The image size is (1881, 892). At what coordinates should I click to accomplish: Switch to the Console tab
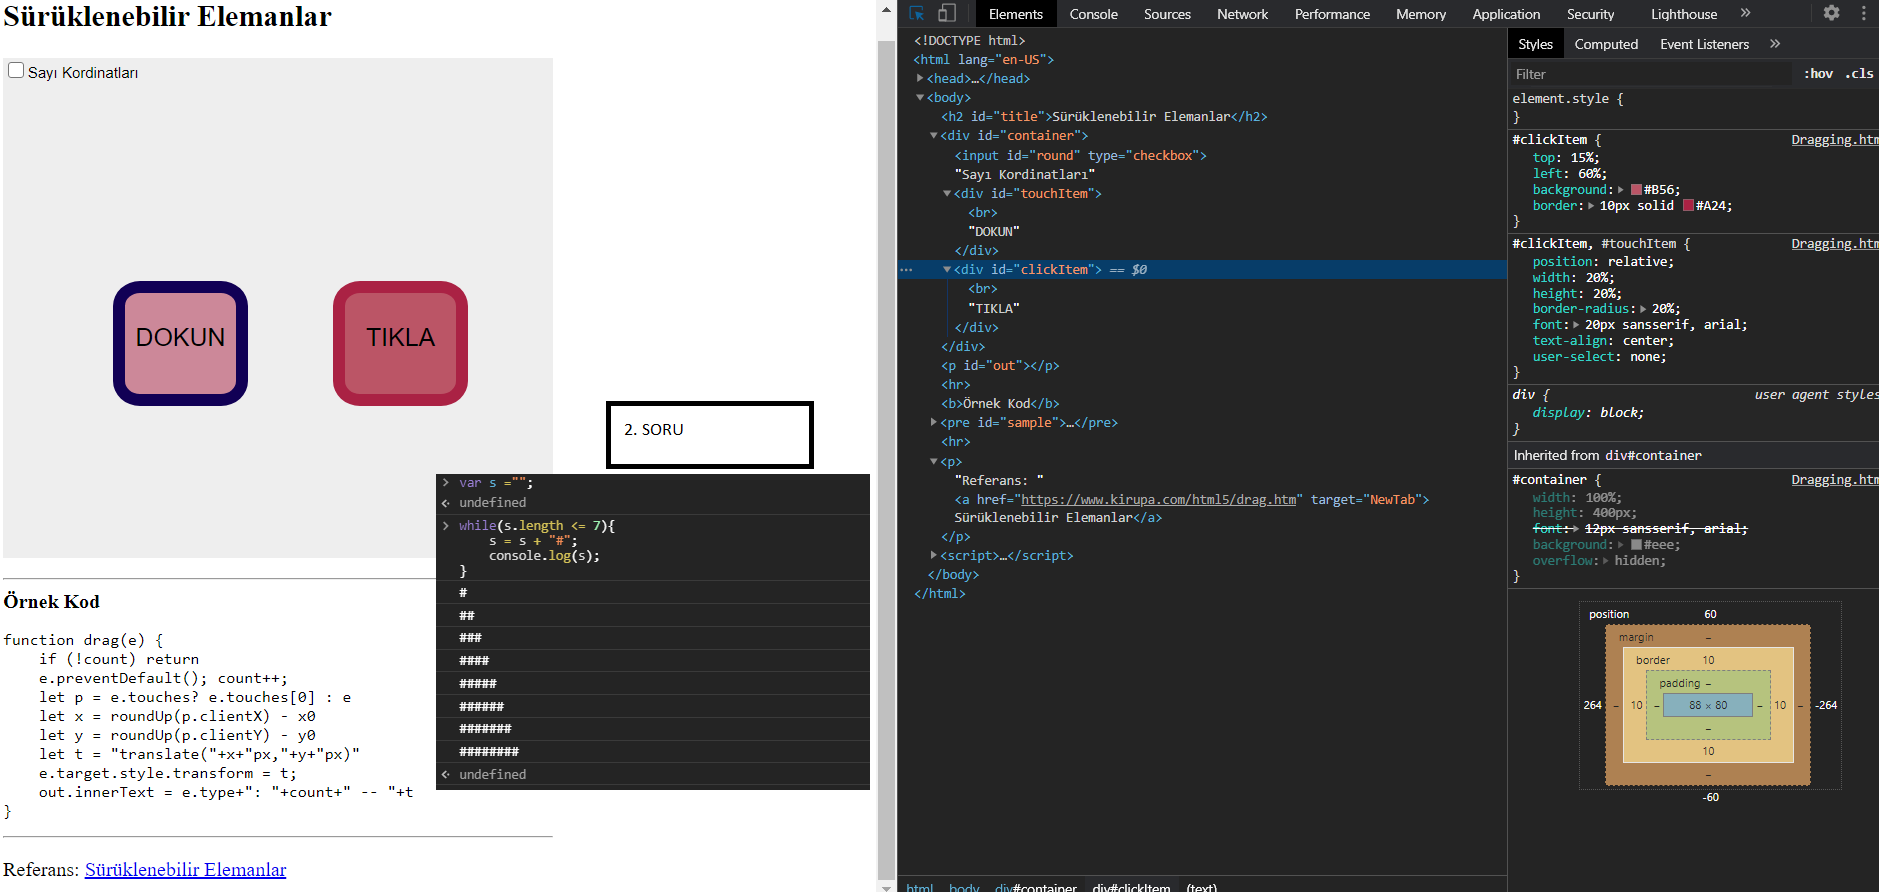(1093, 14)
